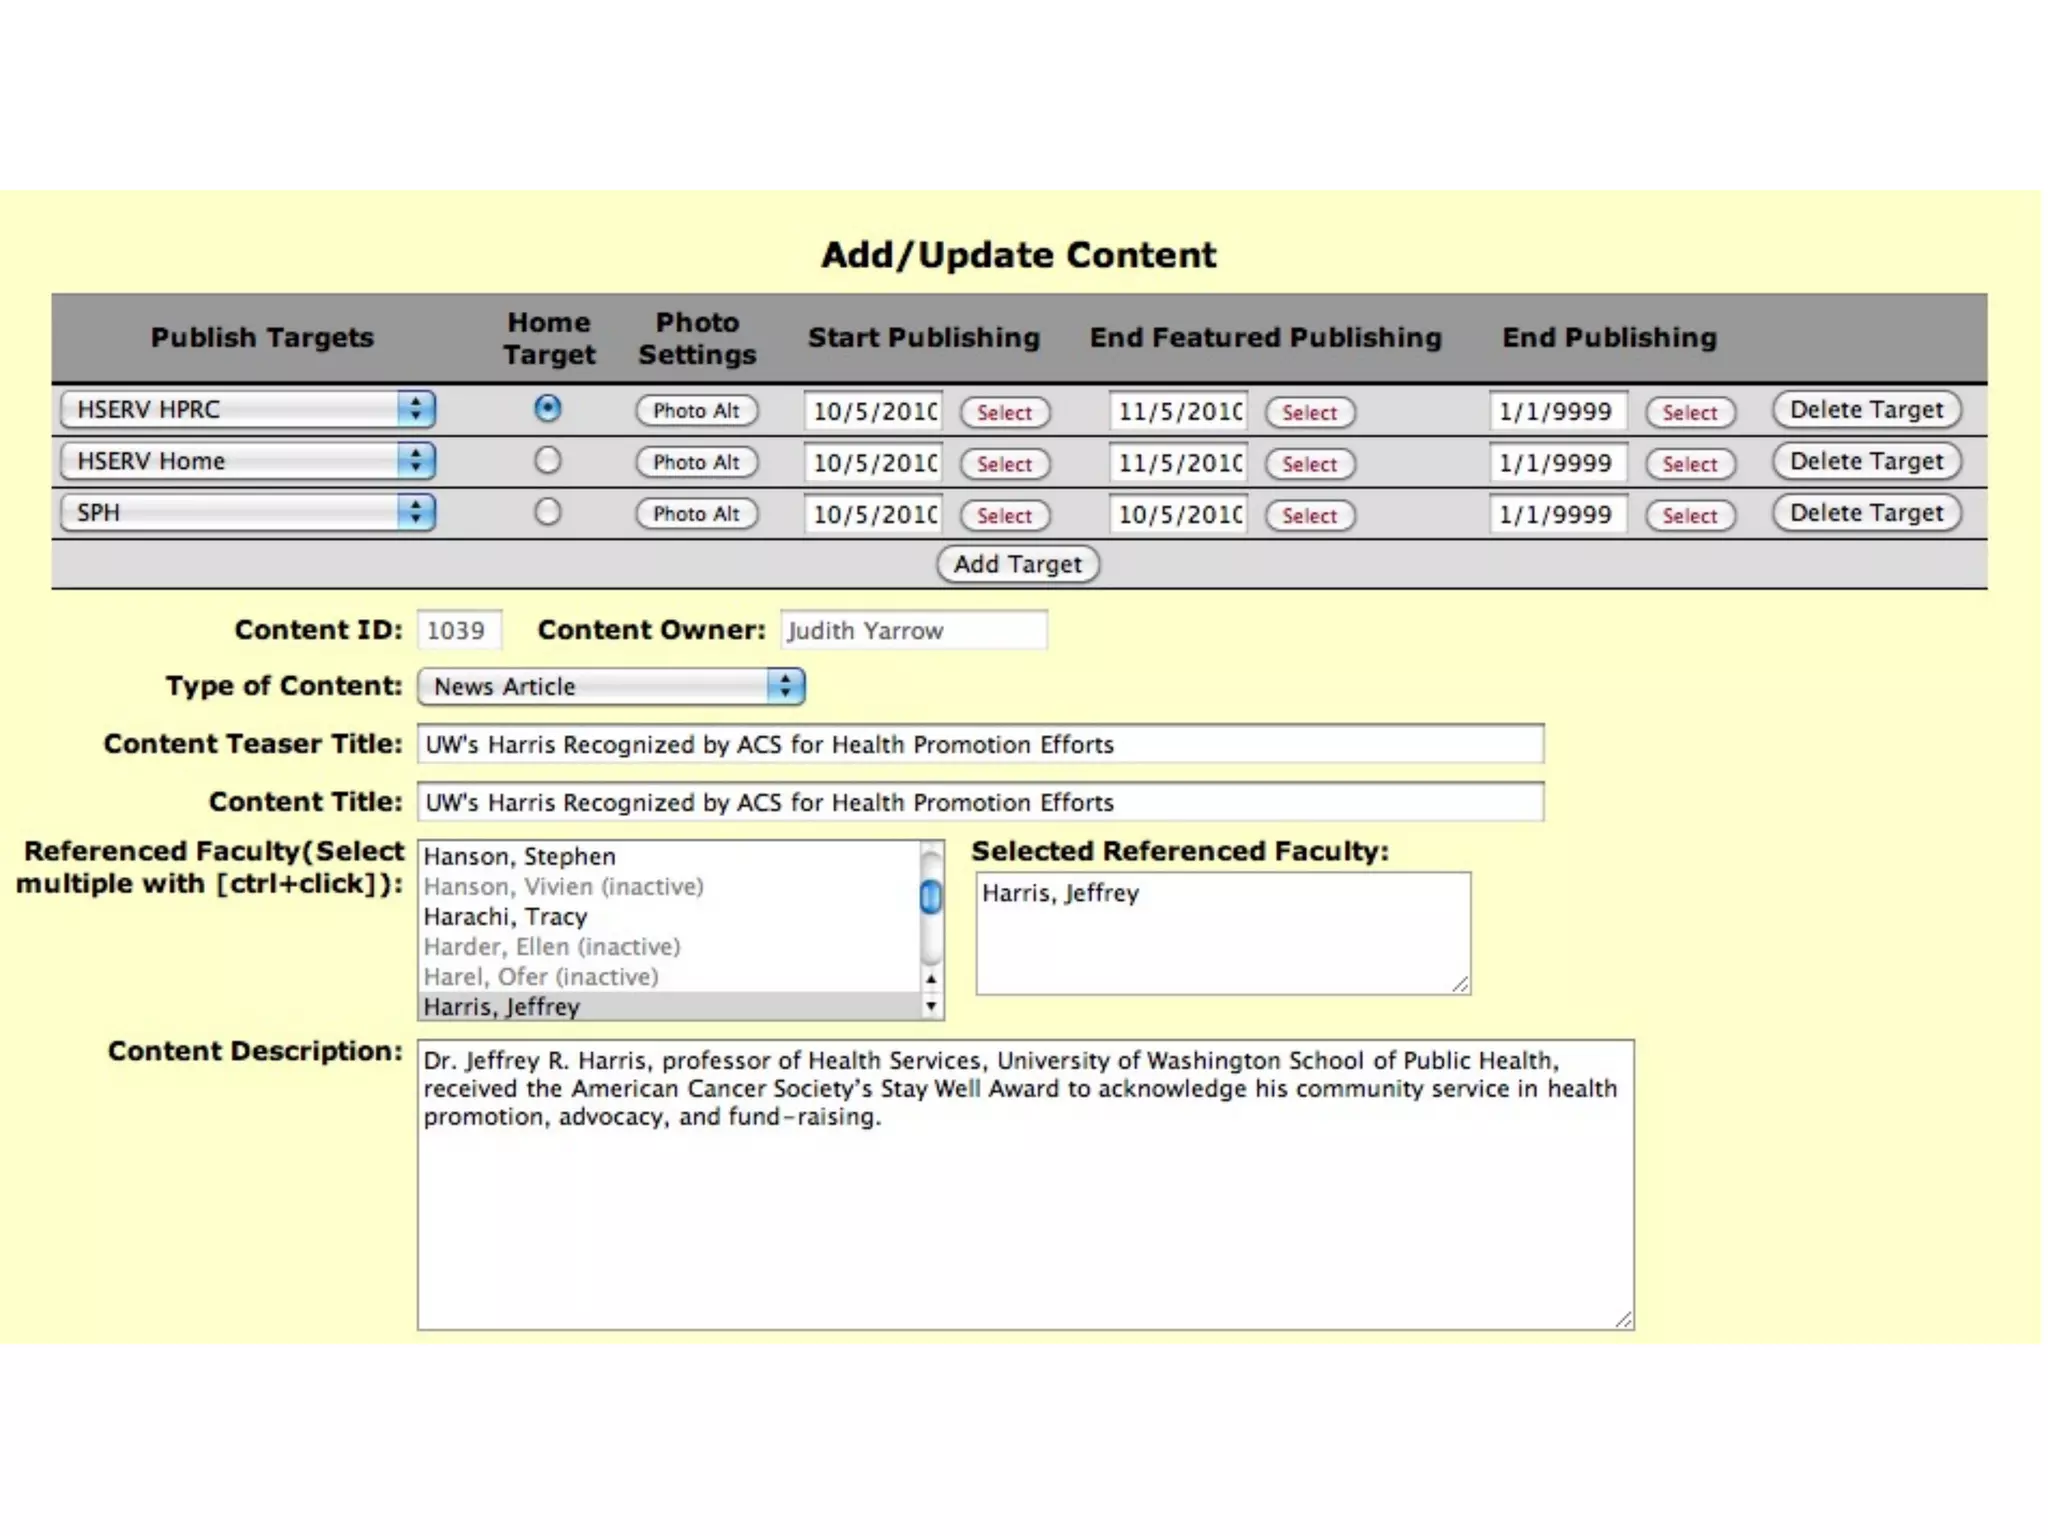Click Photo Alt button for HSERV HPRC

click(x=696, y=410)
